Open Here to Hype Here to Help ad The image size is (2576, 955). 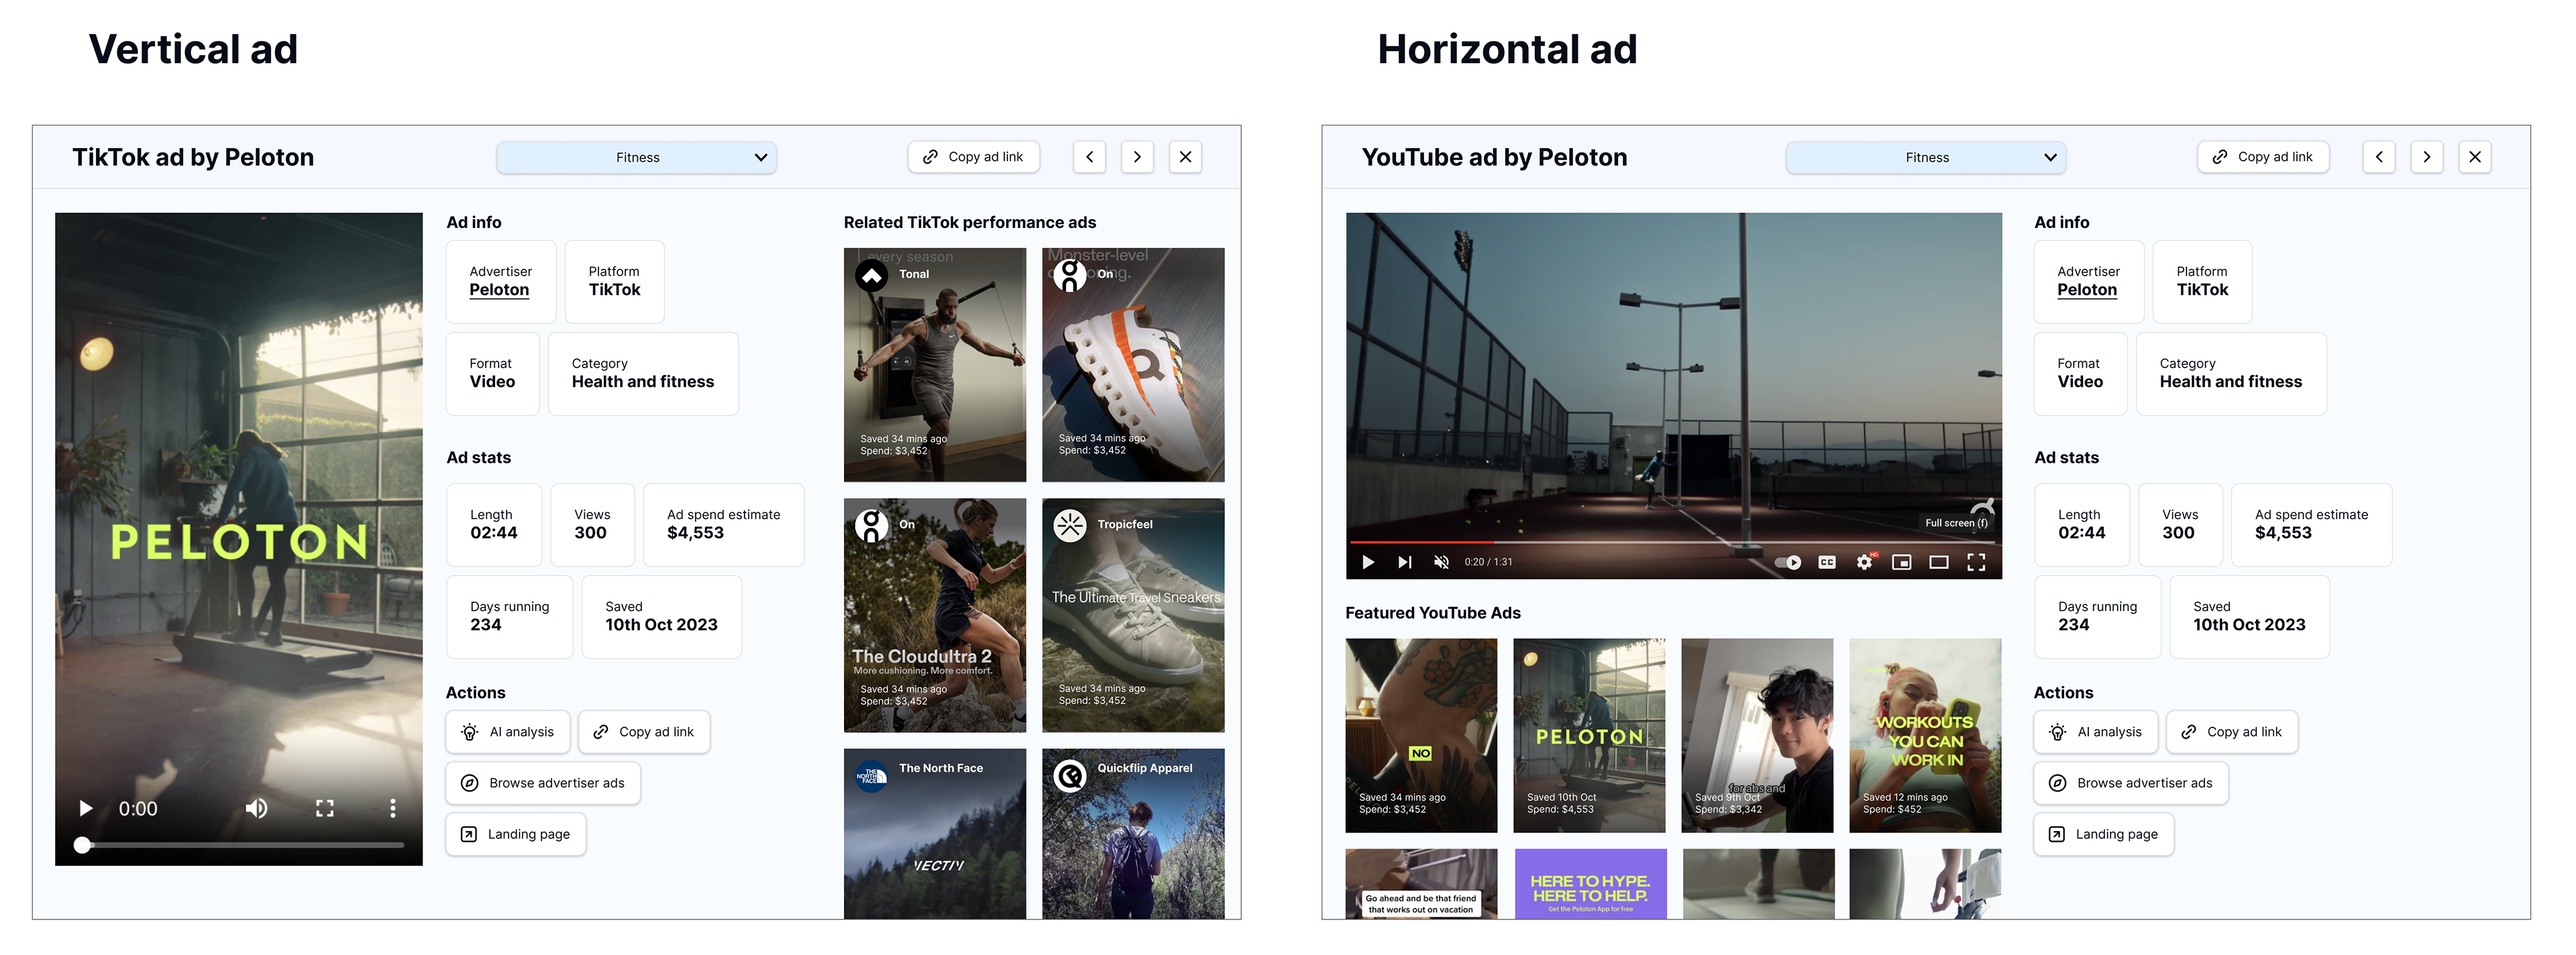(x=1590, y=884)
